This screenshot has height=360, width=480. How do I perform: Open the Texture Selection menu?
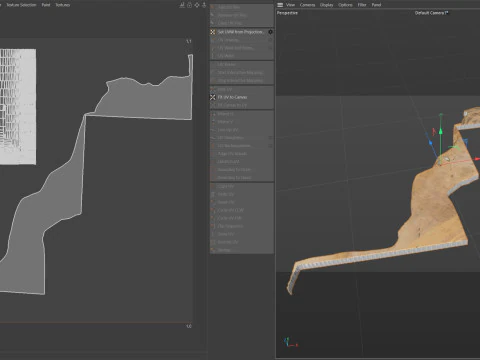click(x=21, y=5)
